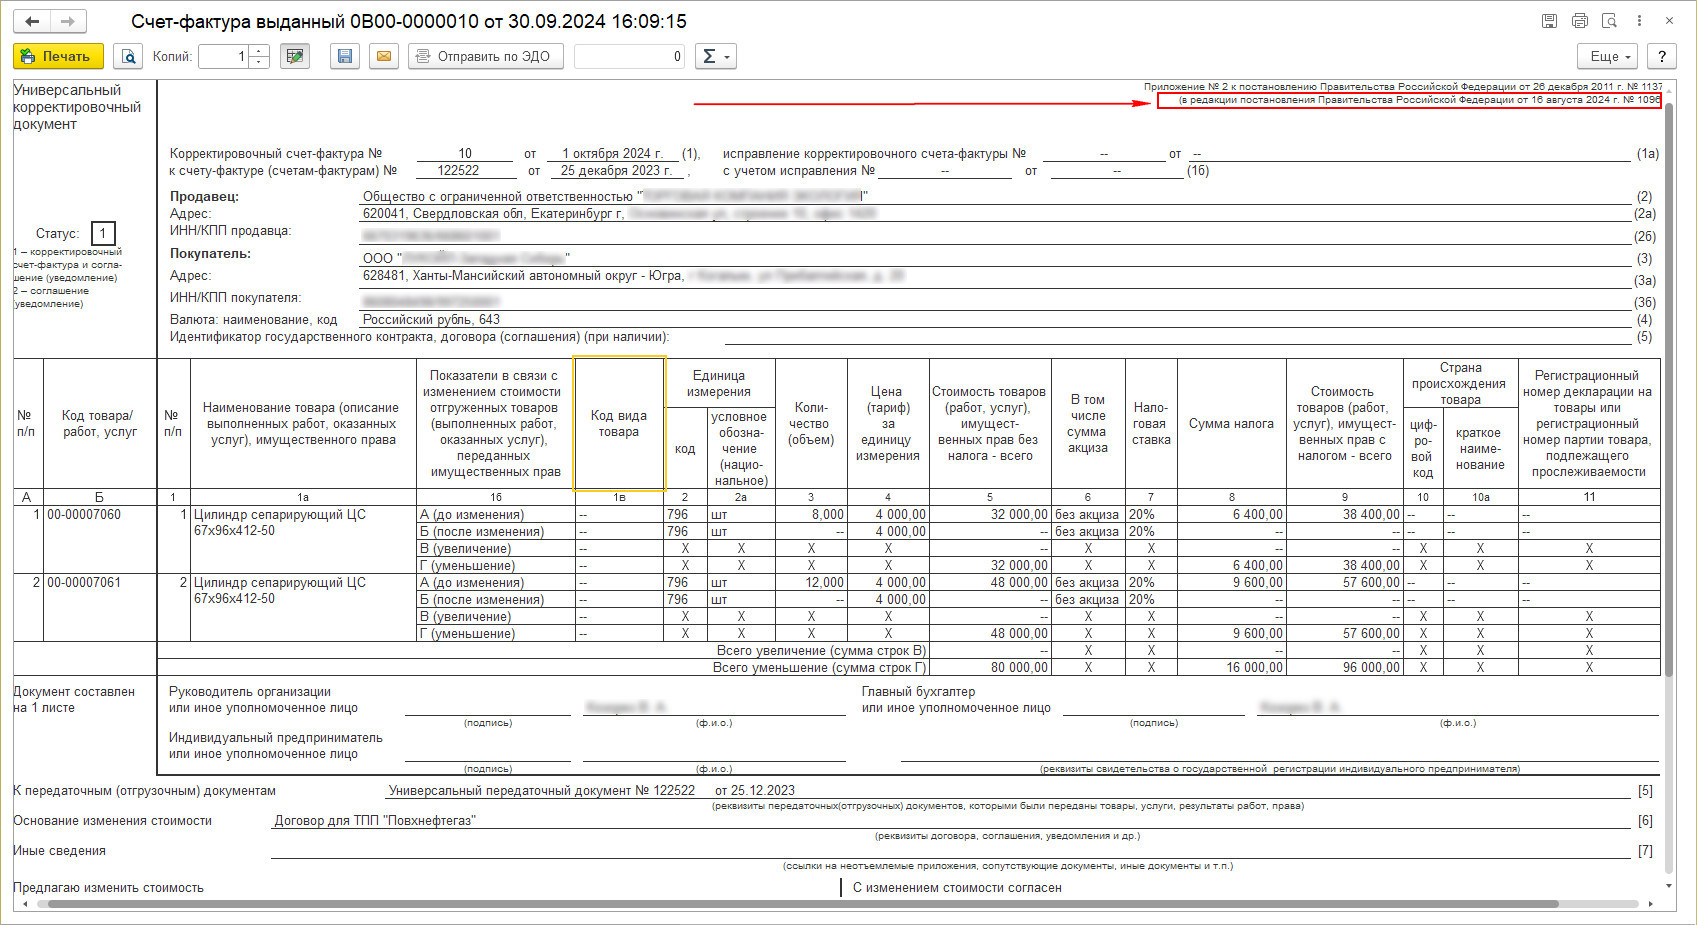Send by email envelope icon

click(x=384, y=57)
